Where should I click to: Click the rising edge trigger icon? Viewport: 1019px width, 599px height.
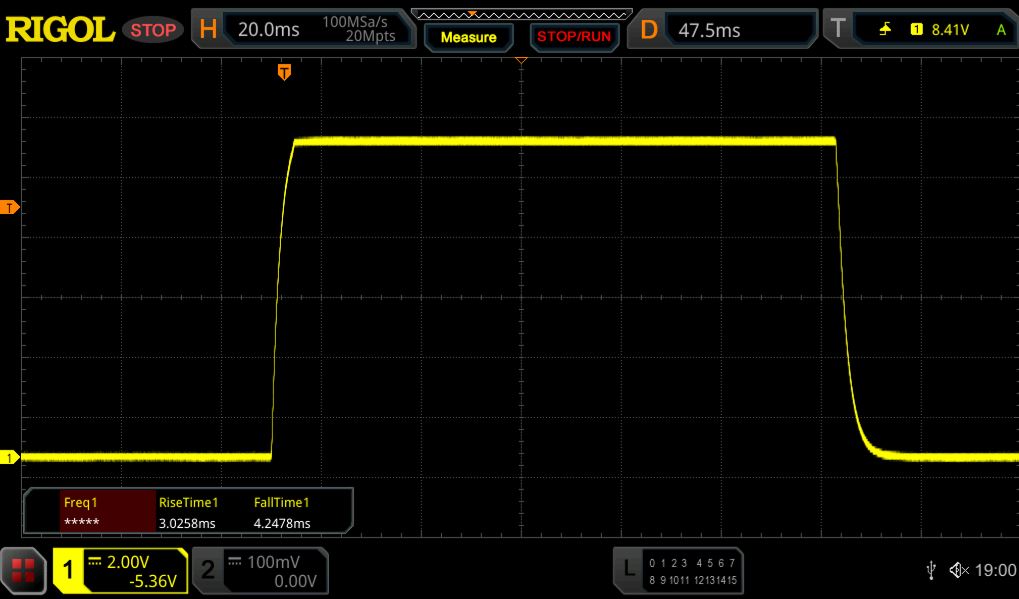[885, 30]
